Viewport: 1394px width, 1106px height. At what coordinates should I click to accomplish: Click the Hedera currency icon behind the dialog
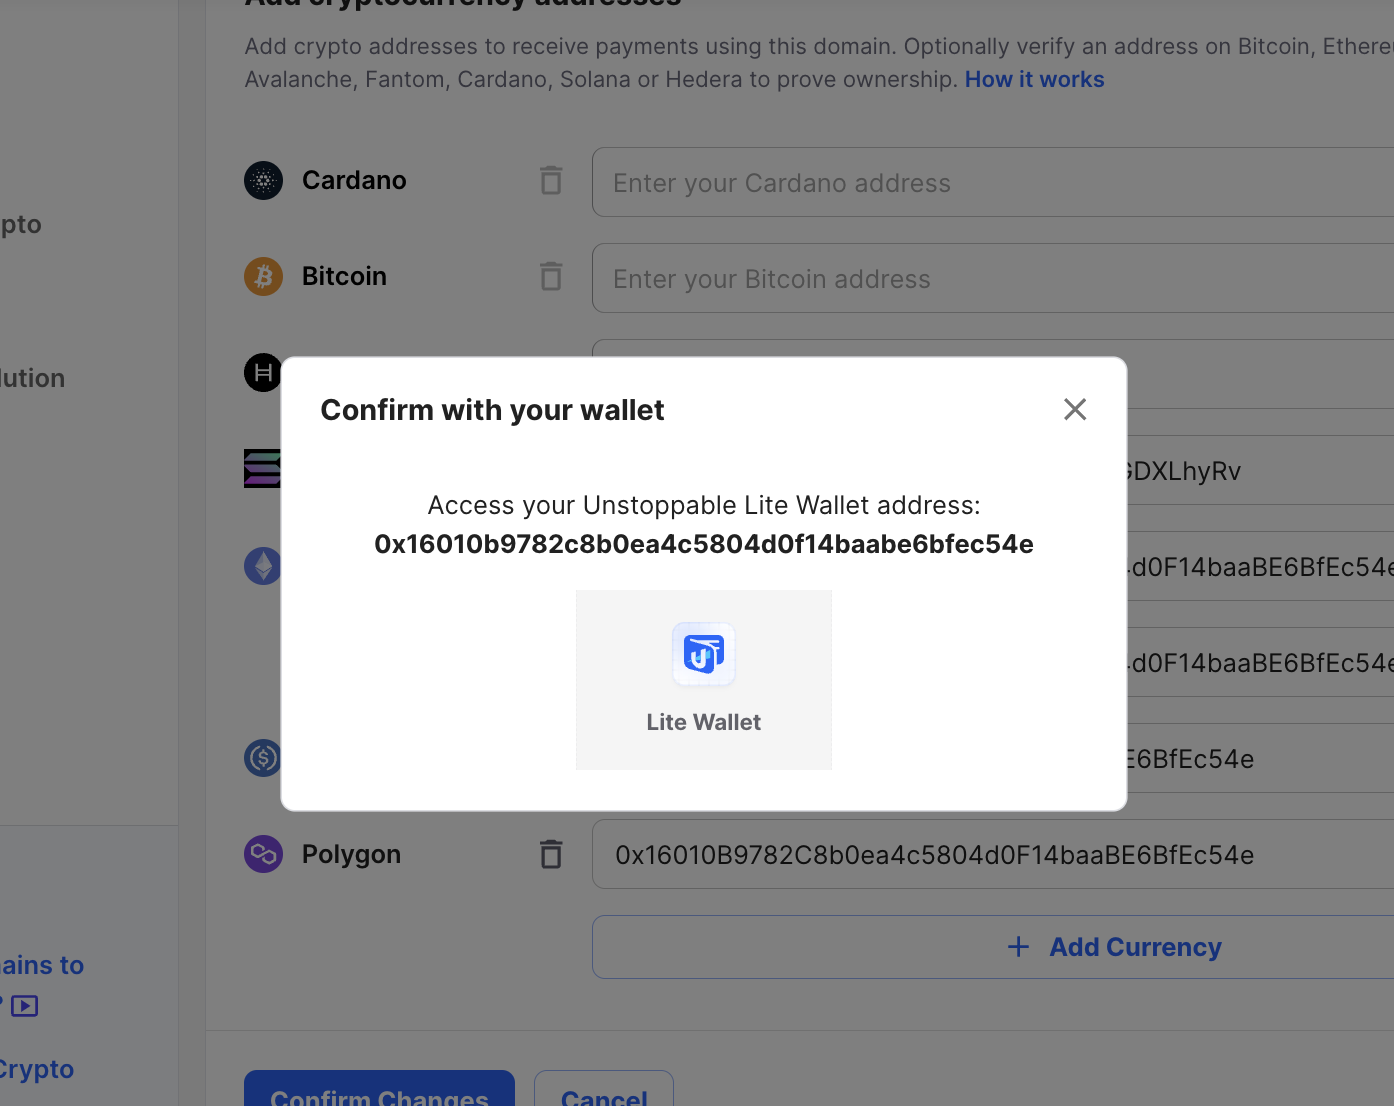coord(262,372)
